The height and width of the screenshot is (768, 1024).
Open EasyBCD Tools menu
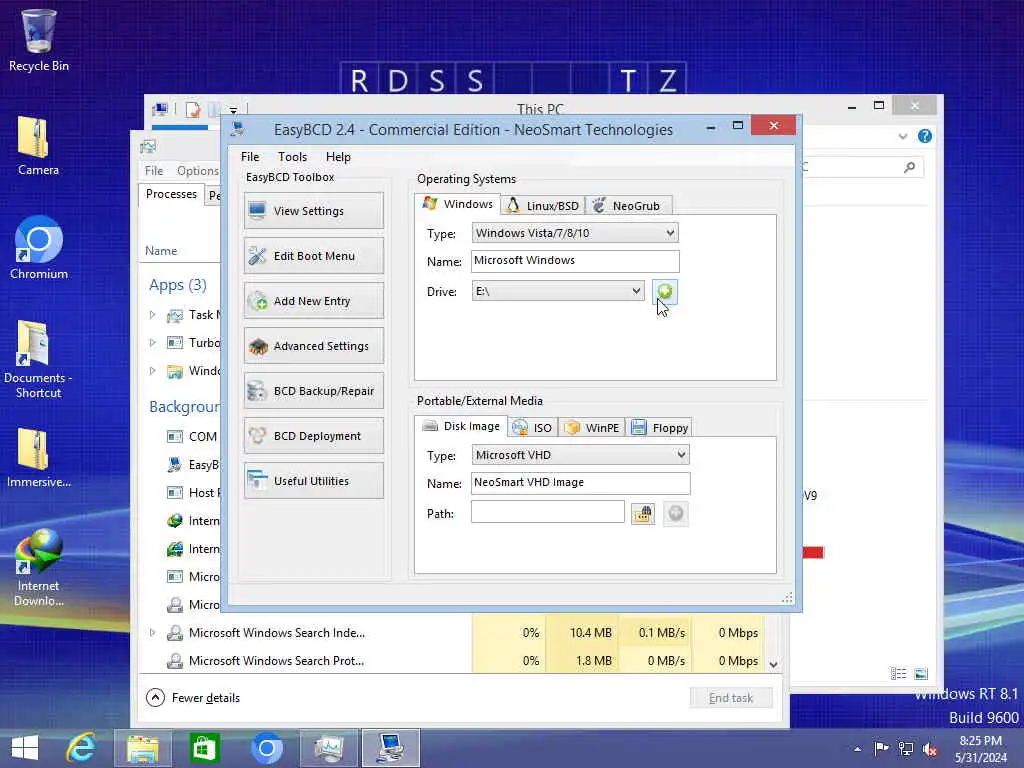coord(292,157)
